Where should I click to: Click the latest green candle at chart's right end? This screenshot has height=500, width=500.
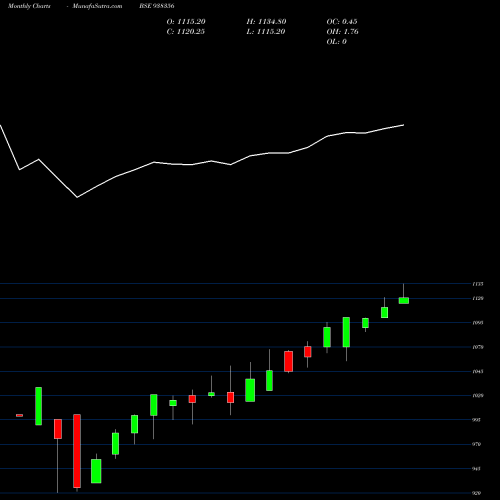click(404, 301)
